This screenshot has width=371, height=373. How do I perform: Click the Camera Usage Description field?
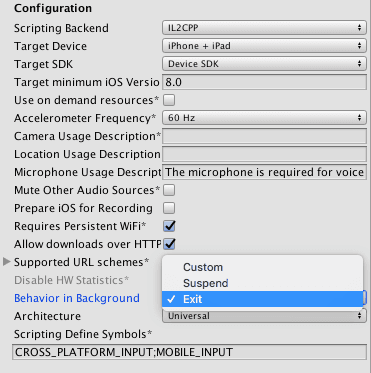coord(264,136)
